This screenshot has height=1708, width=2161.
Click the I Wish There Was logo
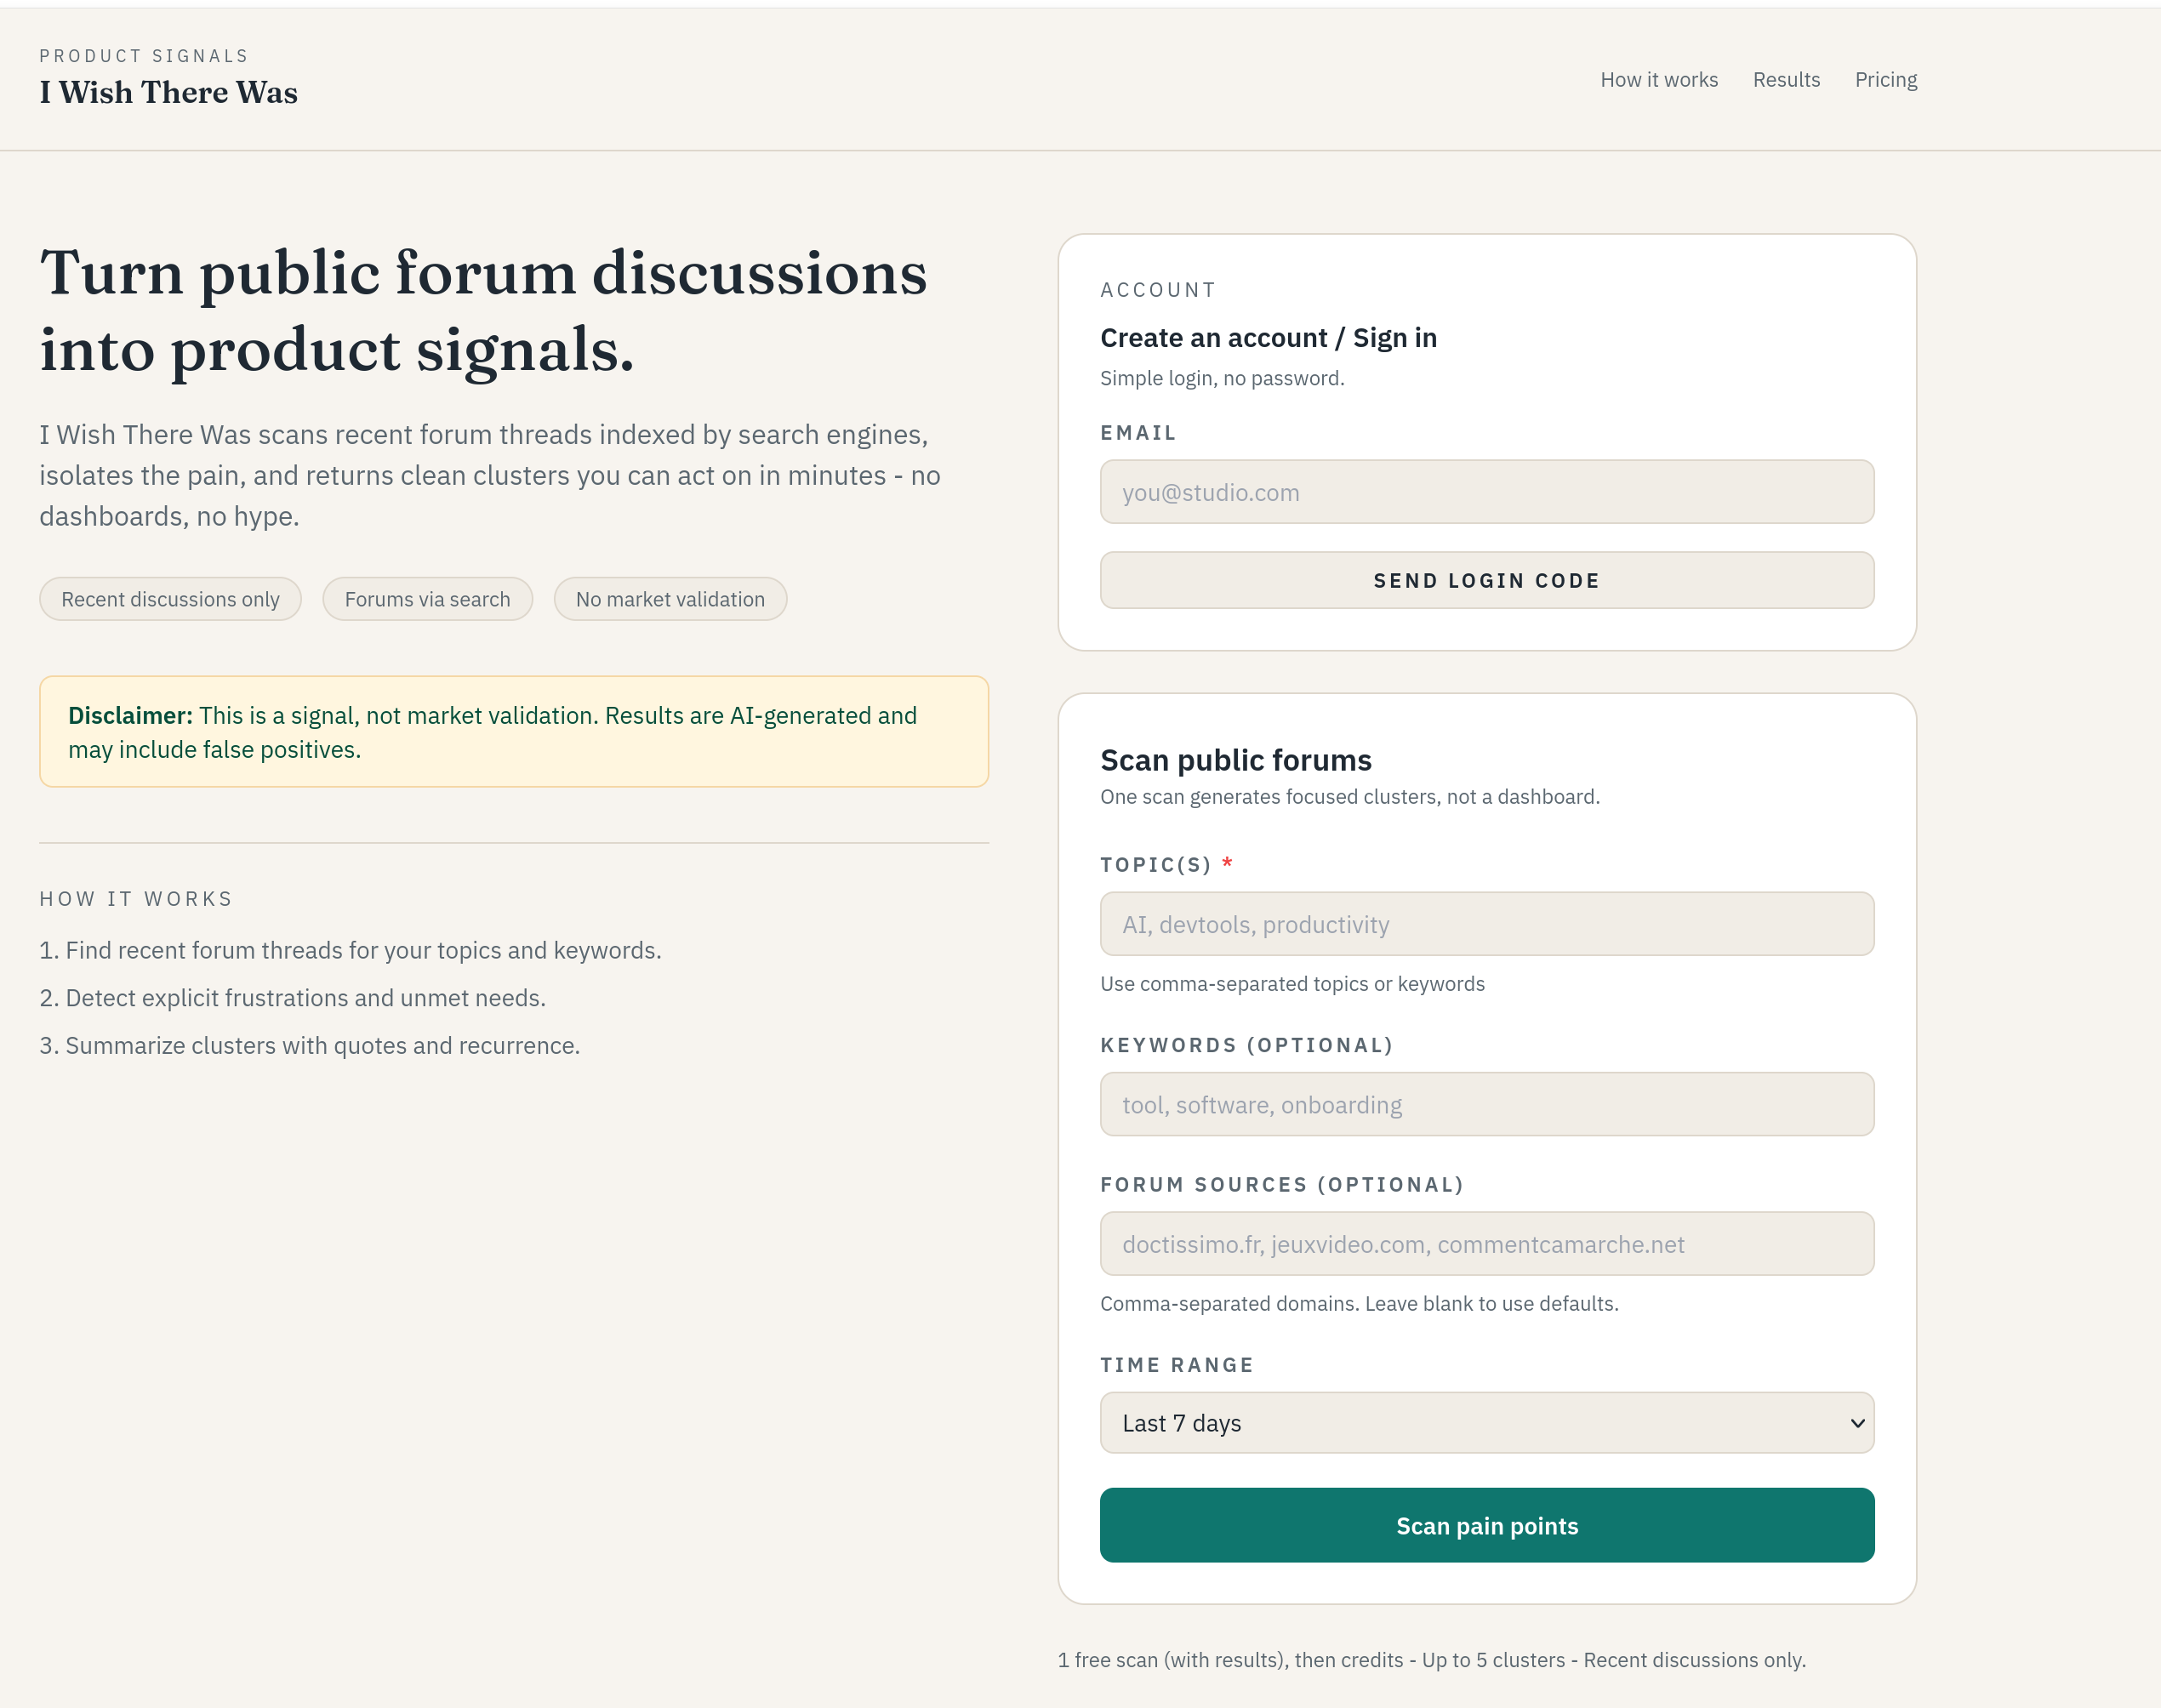pos(168,91)
